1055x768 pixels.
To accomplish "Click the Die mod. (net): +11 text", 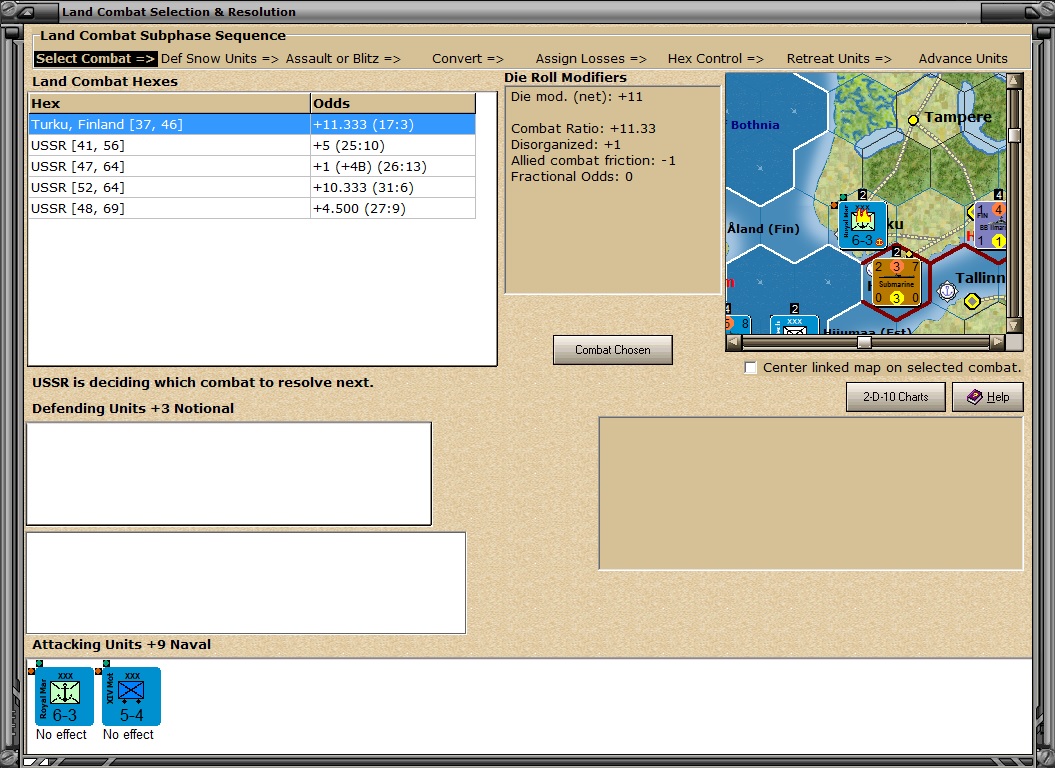I will point(577,96).
